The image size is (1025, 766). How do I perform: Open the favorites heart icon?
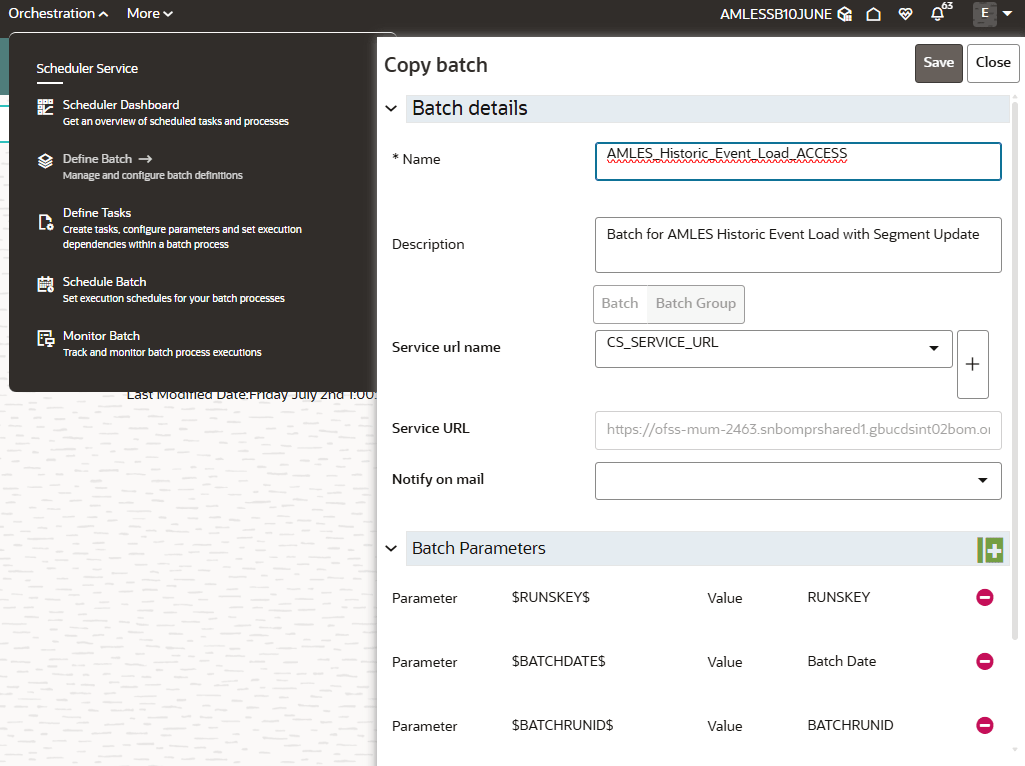[905, 14]
